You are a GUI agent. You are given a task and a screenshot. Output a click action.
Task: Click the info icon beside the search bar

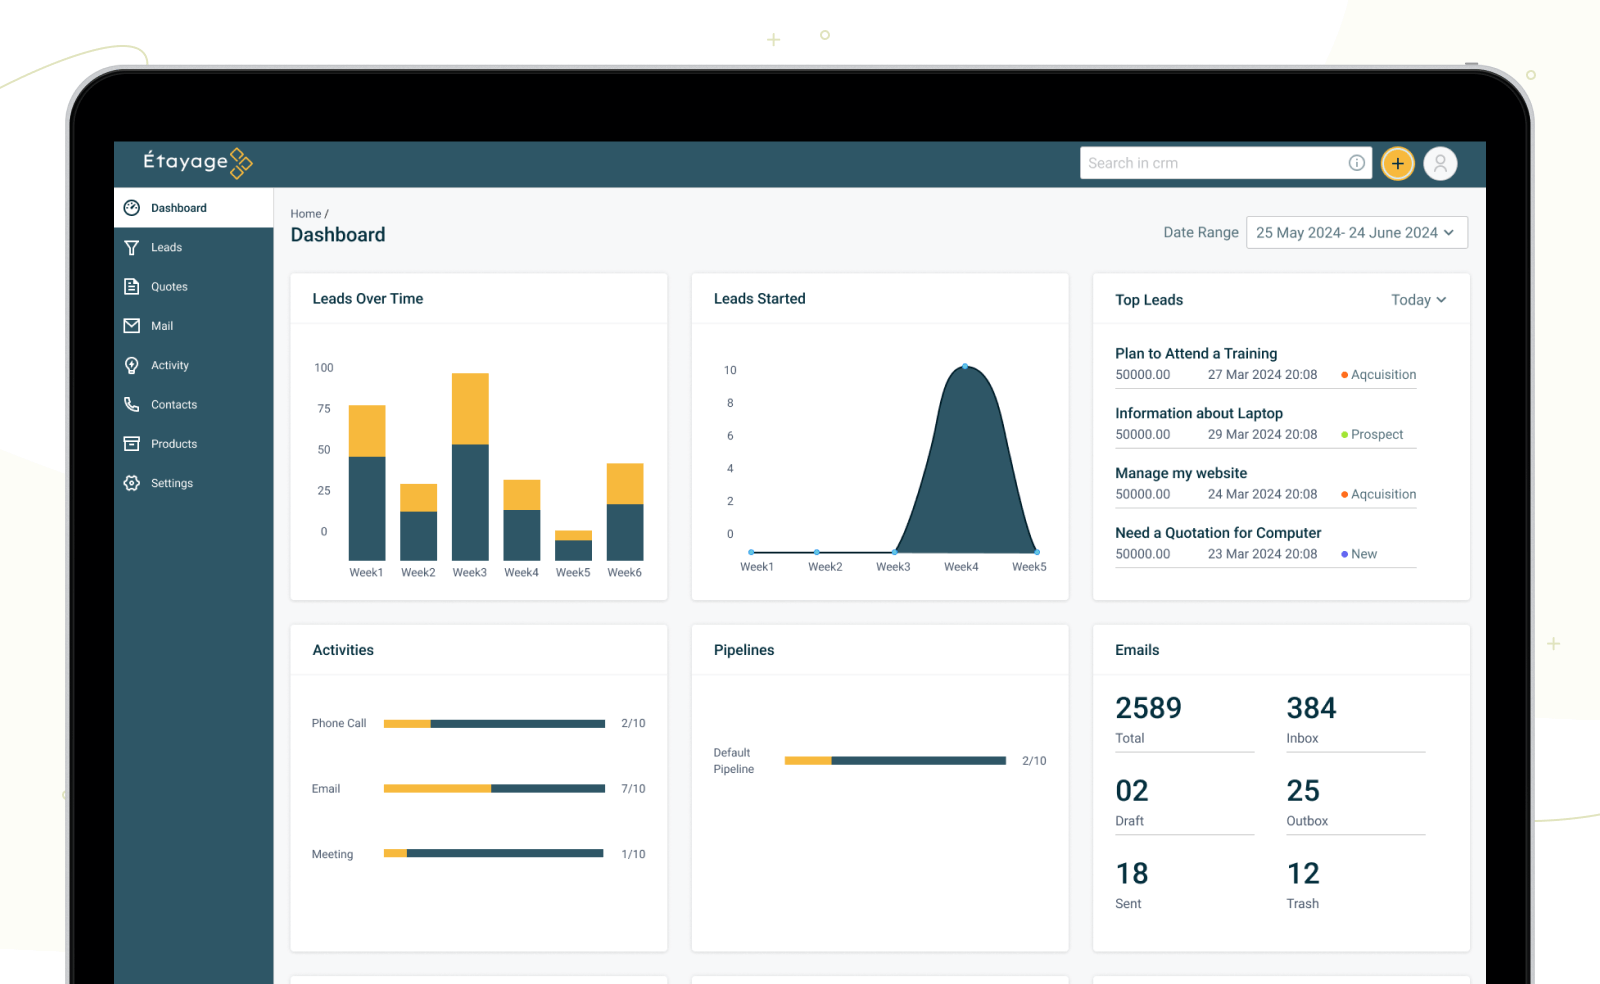click(x=1357, y=162)
